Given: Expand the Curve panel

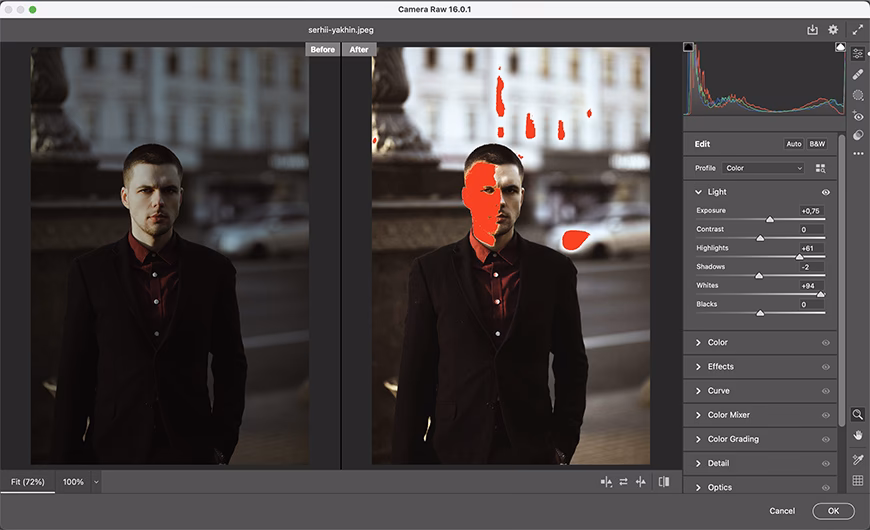Looking at the screenshot, I should [699, 391].
